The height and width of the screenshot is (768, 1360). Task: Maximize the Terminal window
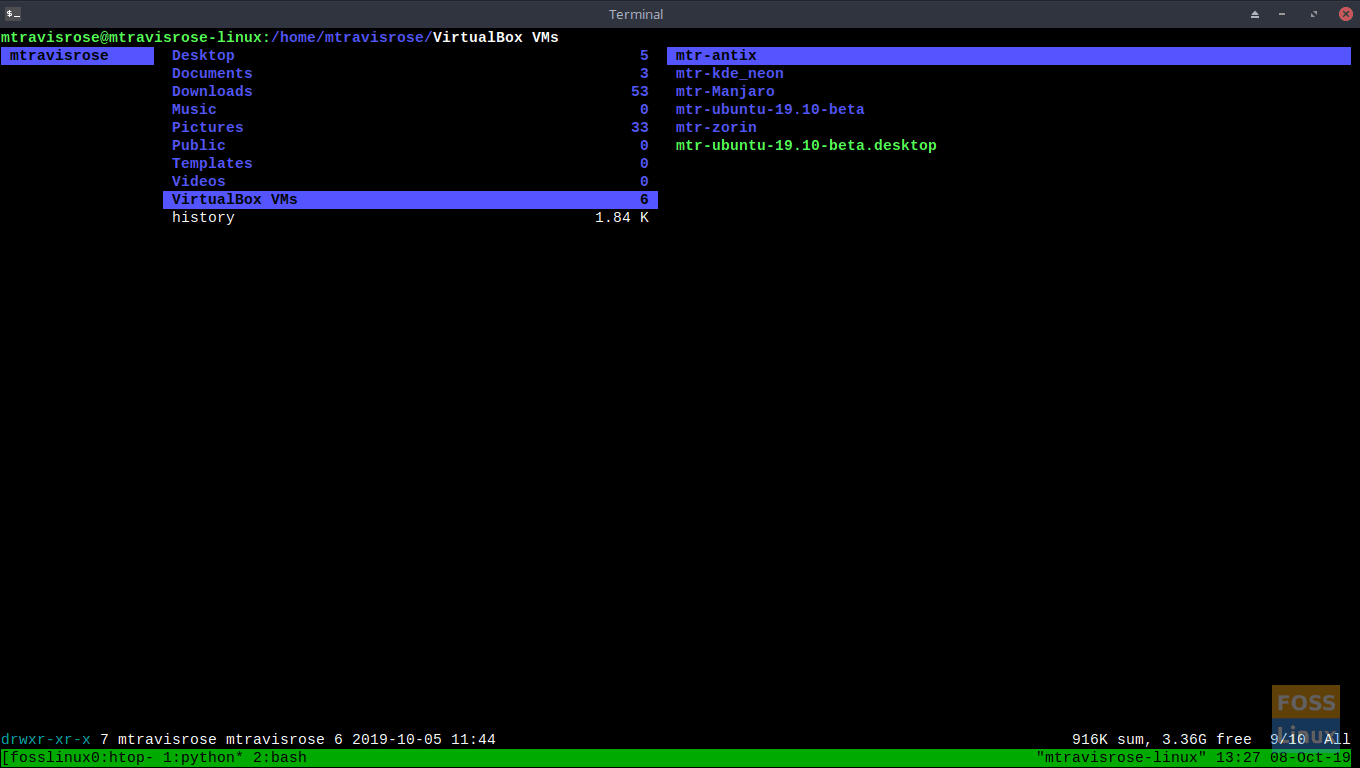tap(1313, 14)
